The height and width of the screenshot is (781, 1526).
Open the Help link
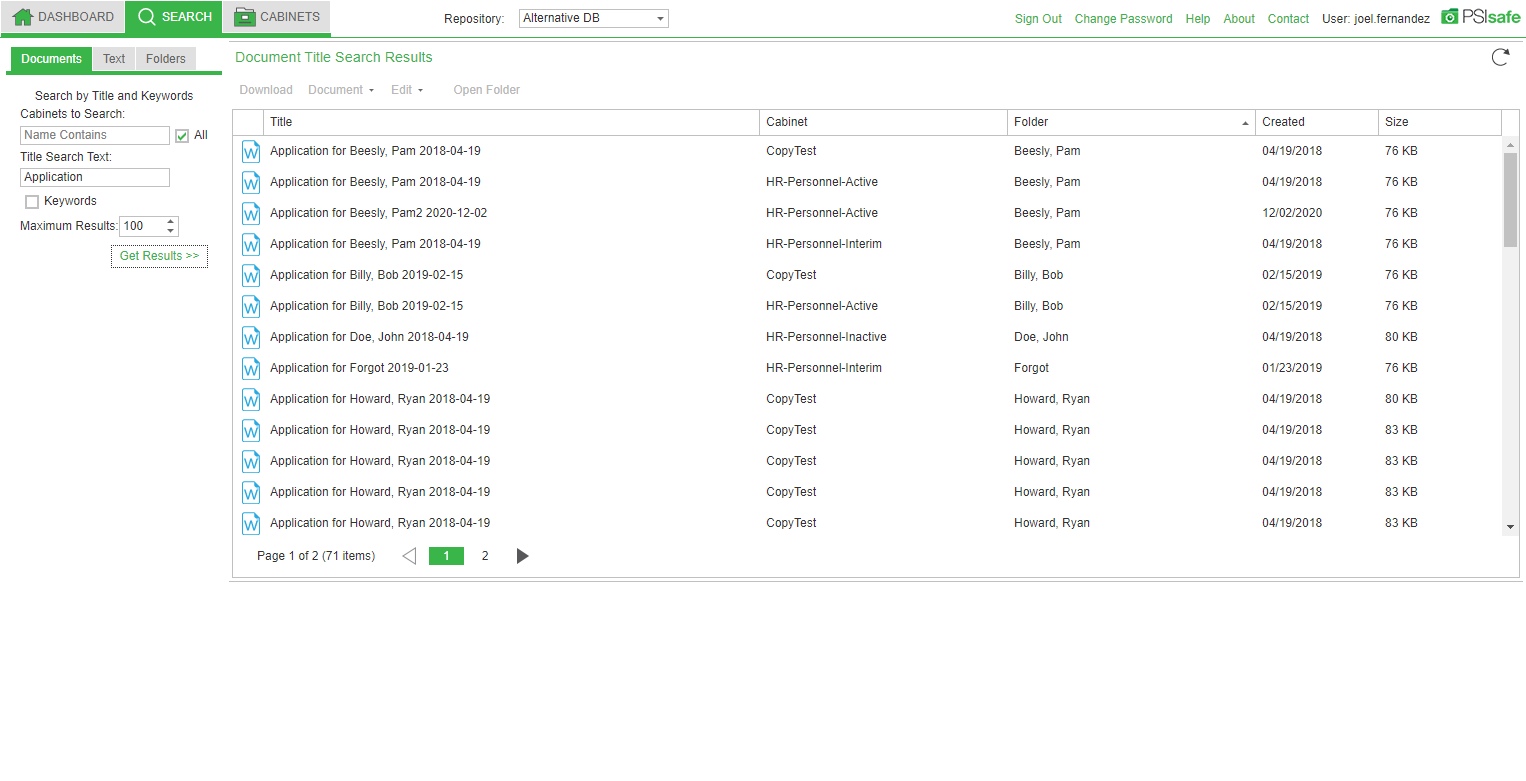pos(1198,19)
